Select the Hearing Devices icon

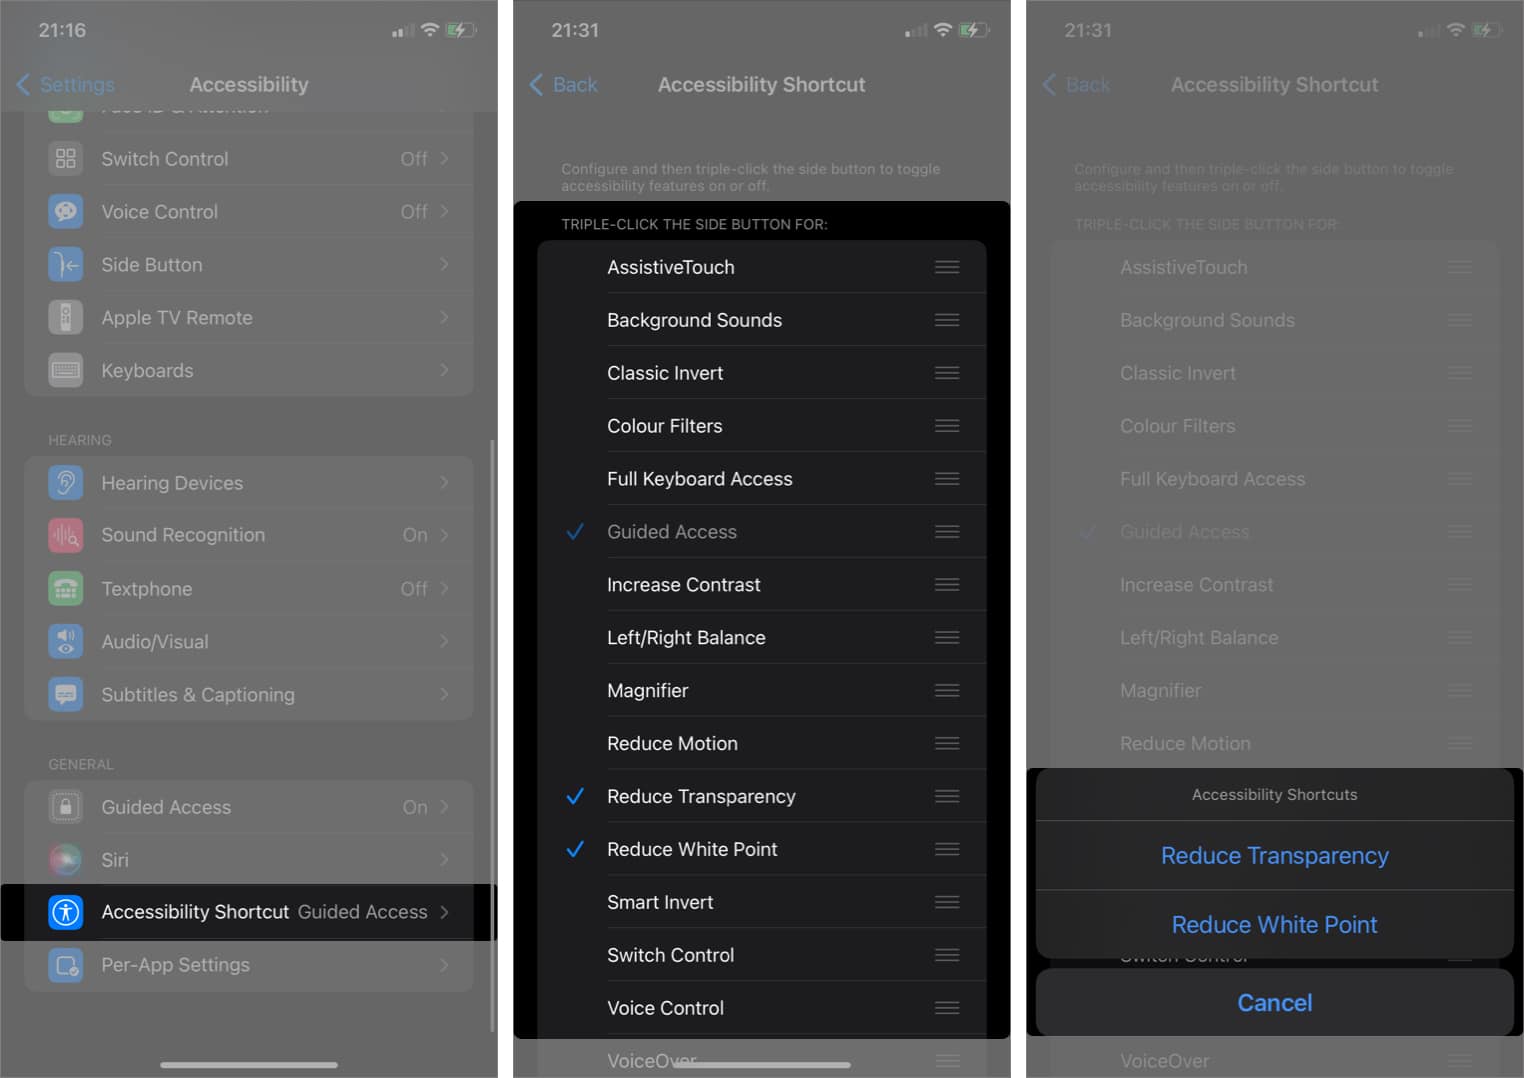[65, 482]
